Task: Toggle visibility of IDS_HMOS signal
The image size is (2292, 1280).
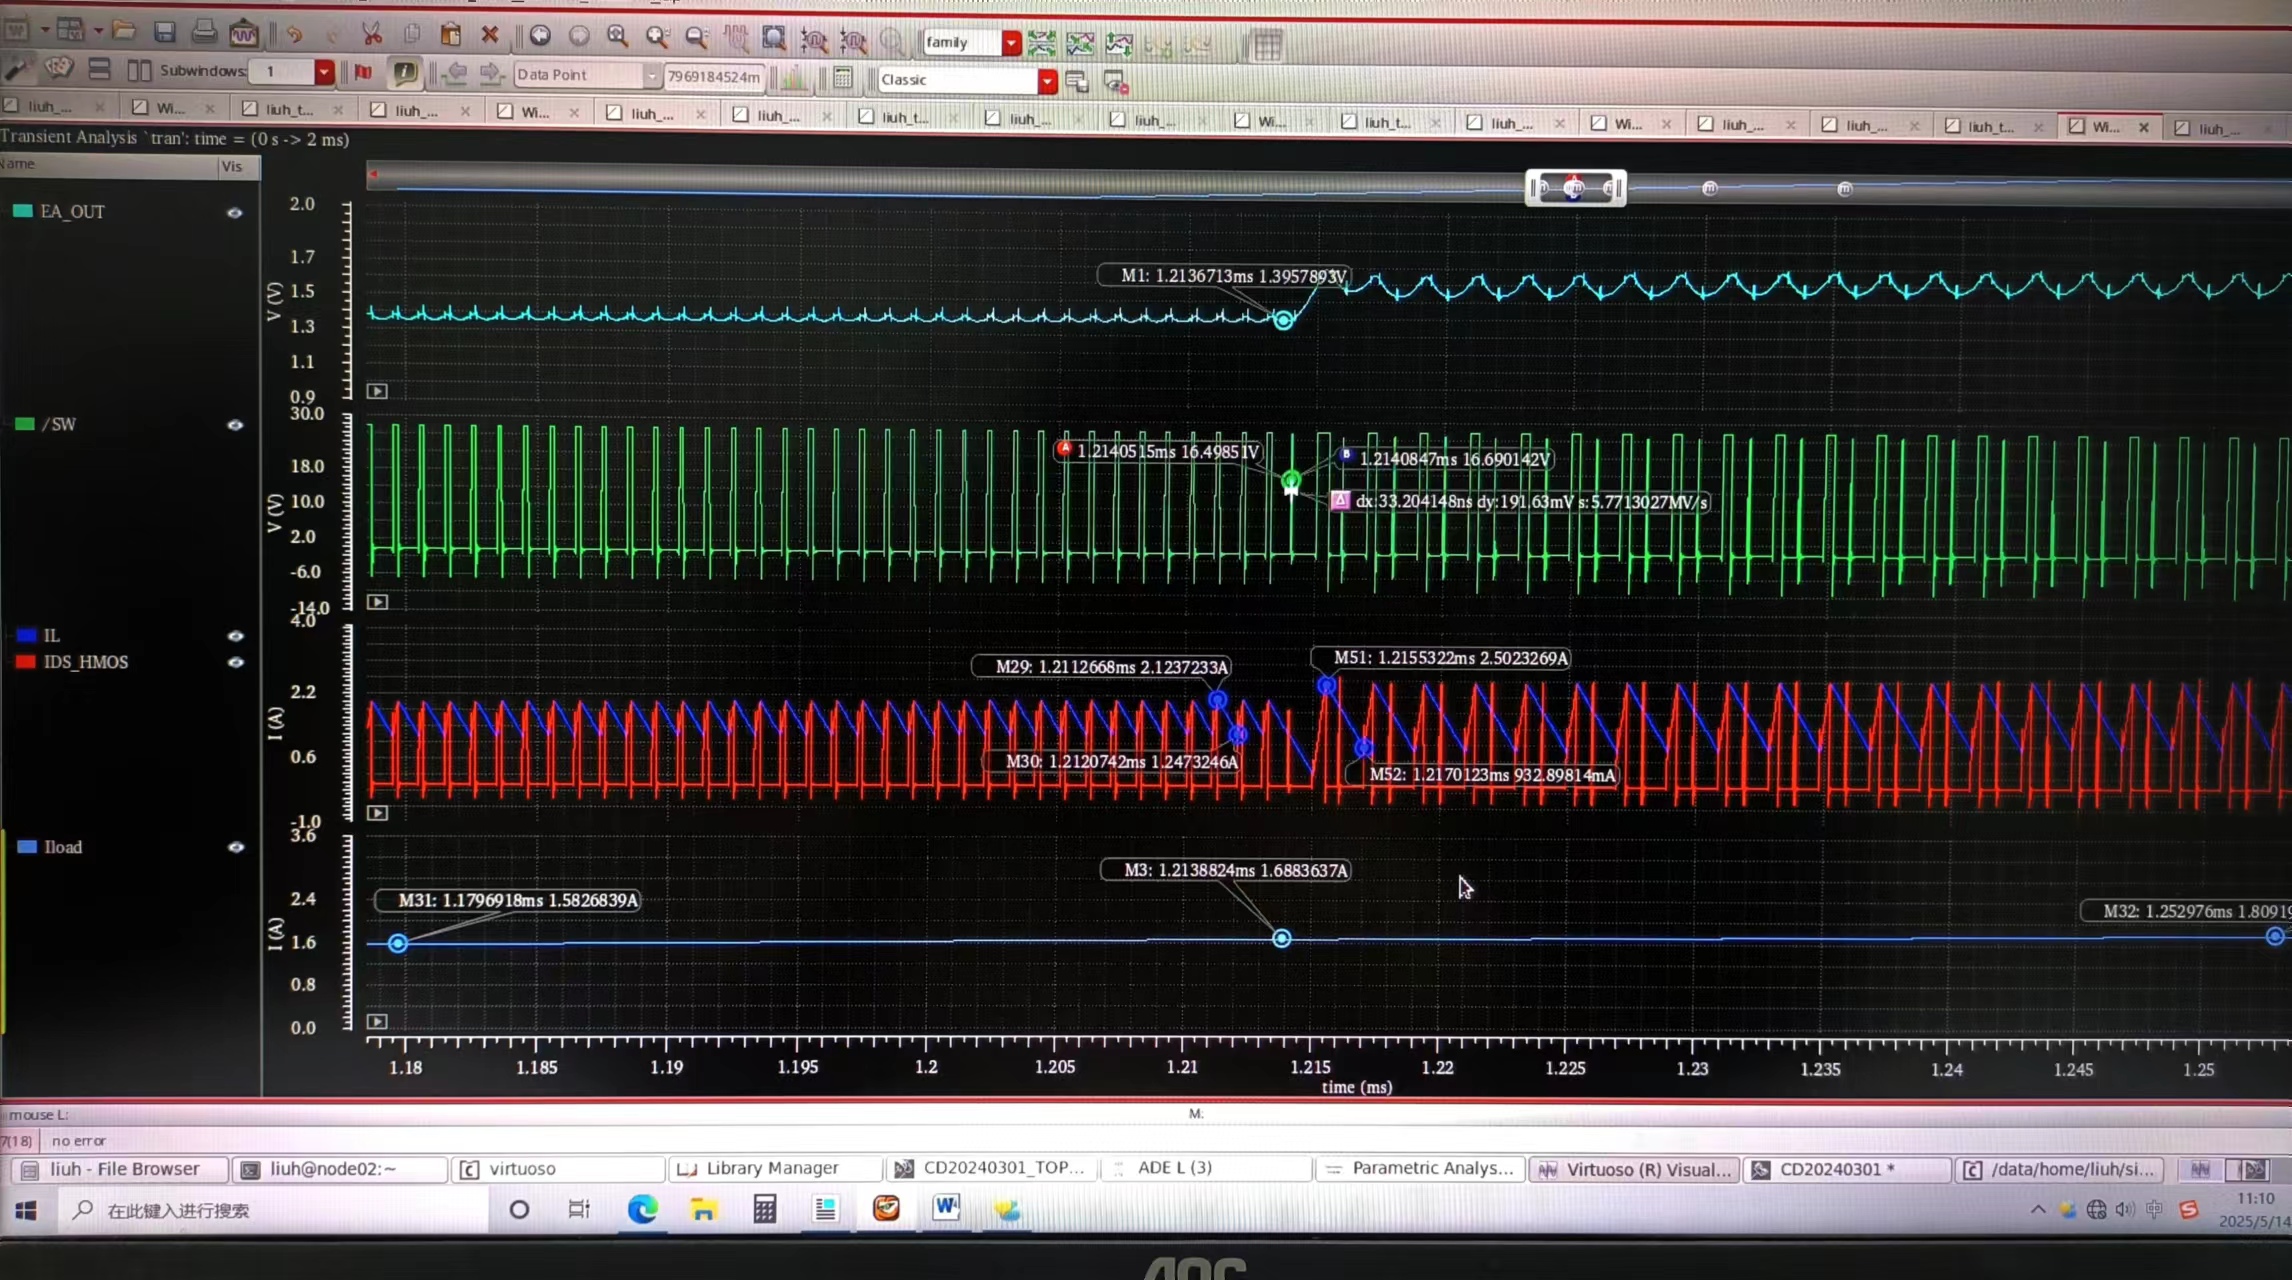Action: click(236, 662)
